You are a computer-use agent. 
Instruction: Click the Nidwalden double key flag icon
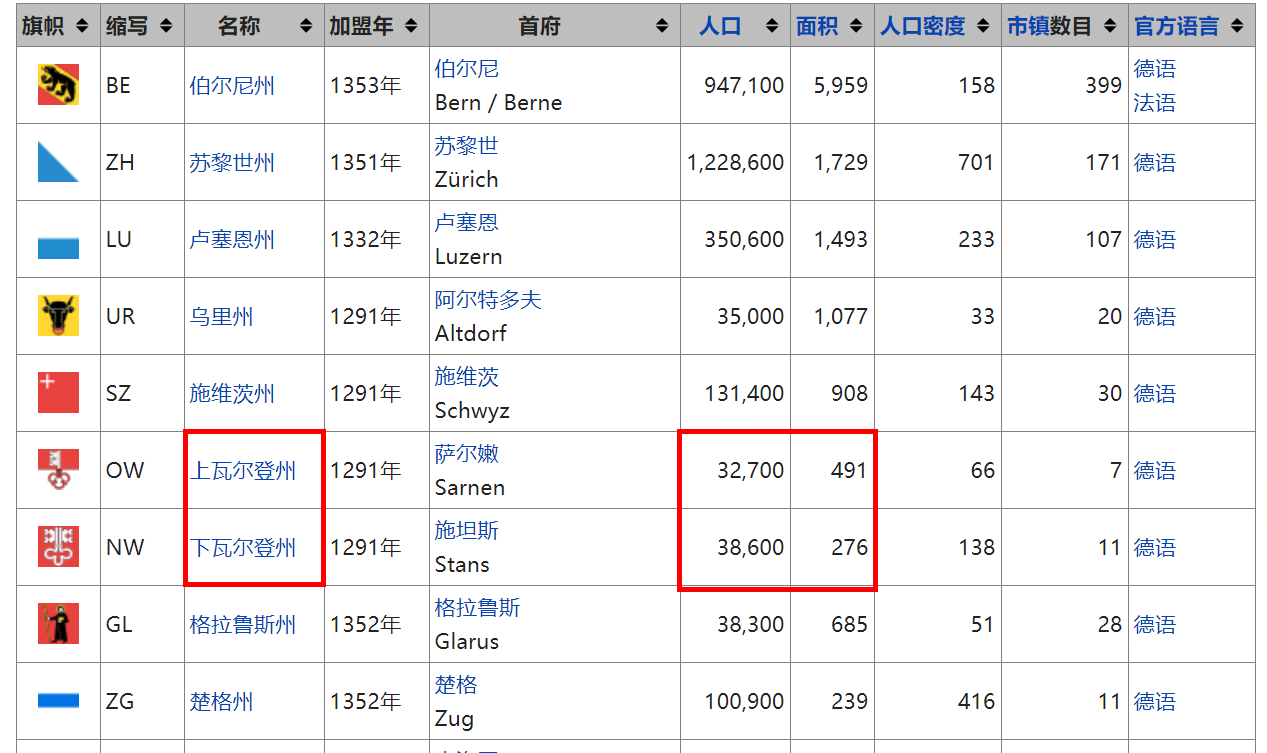58,547
